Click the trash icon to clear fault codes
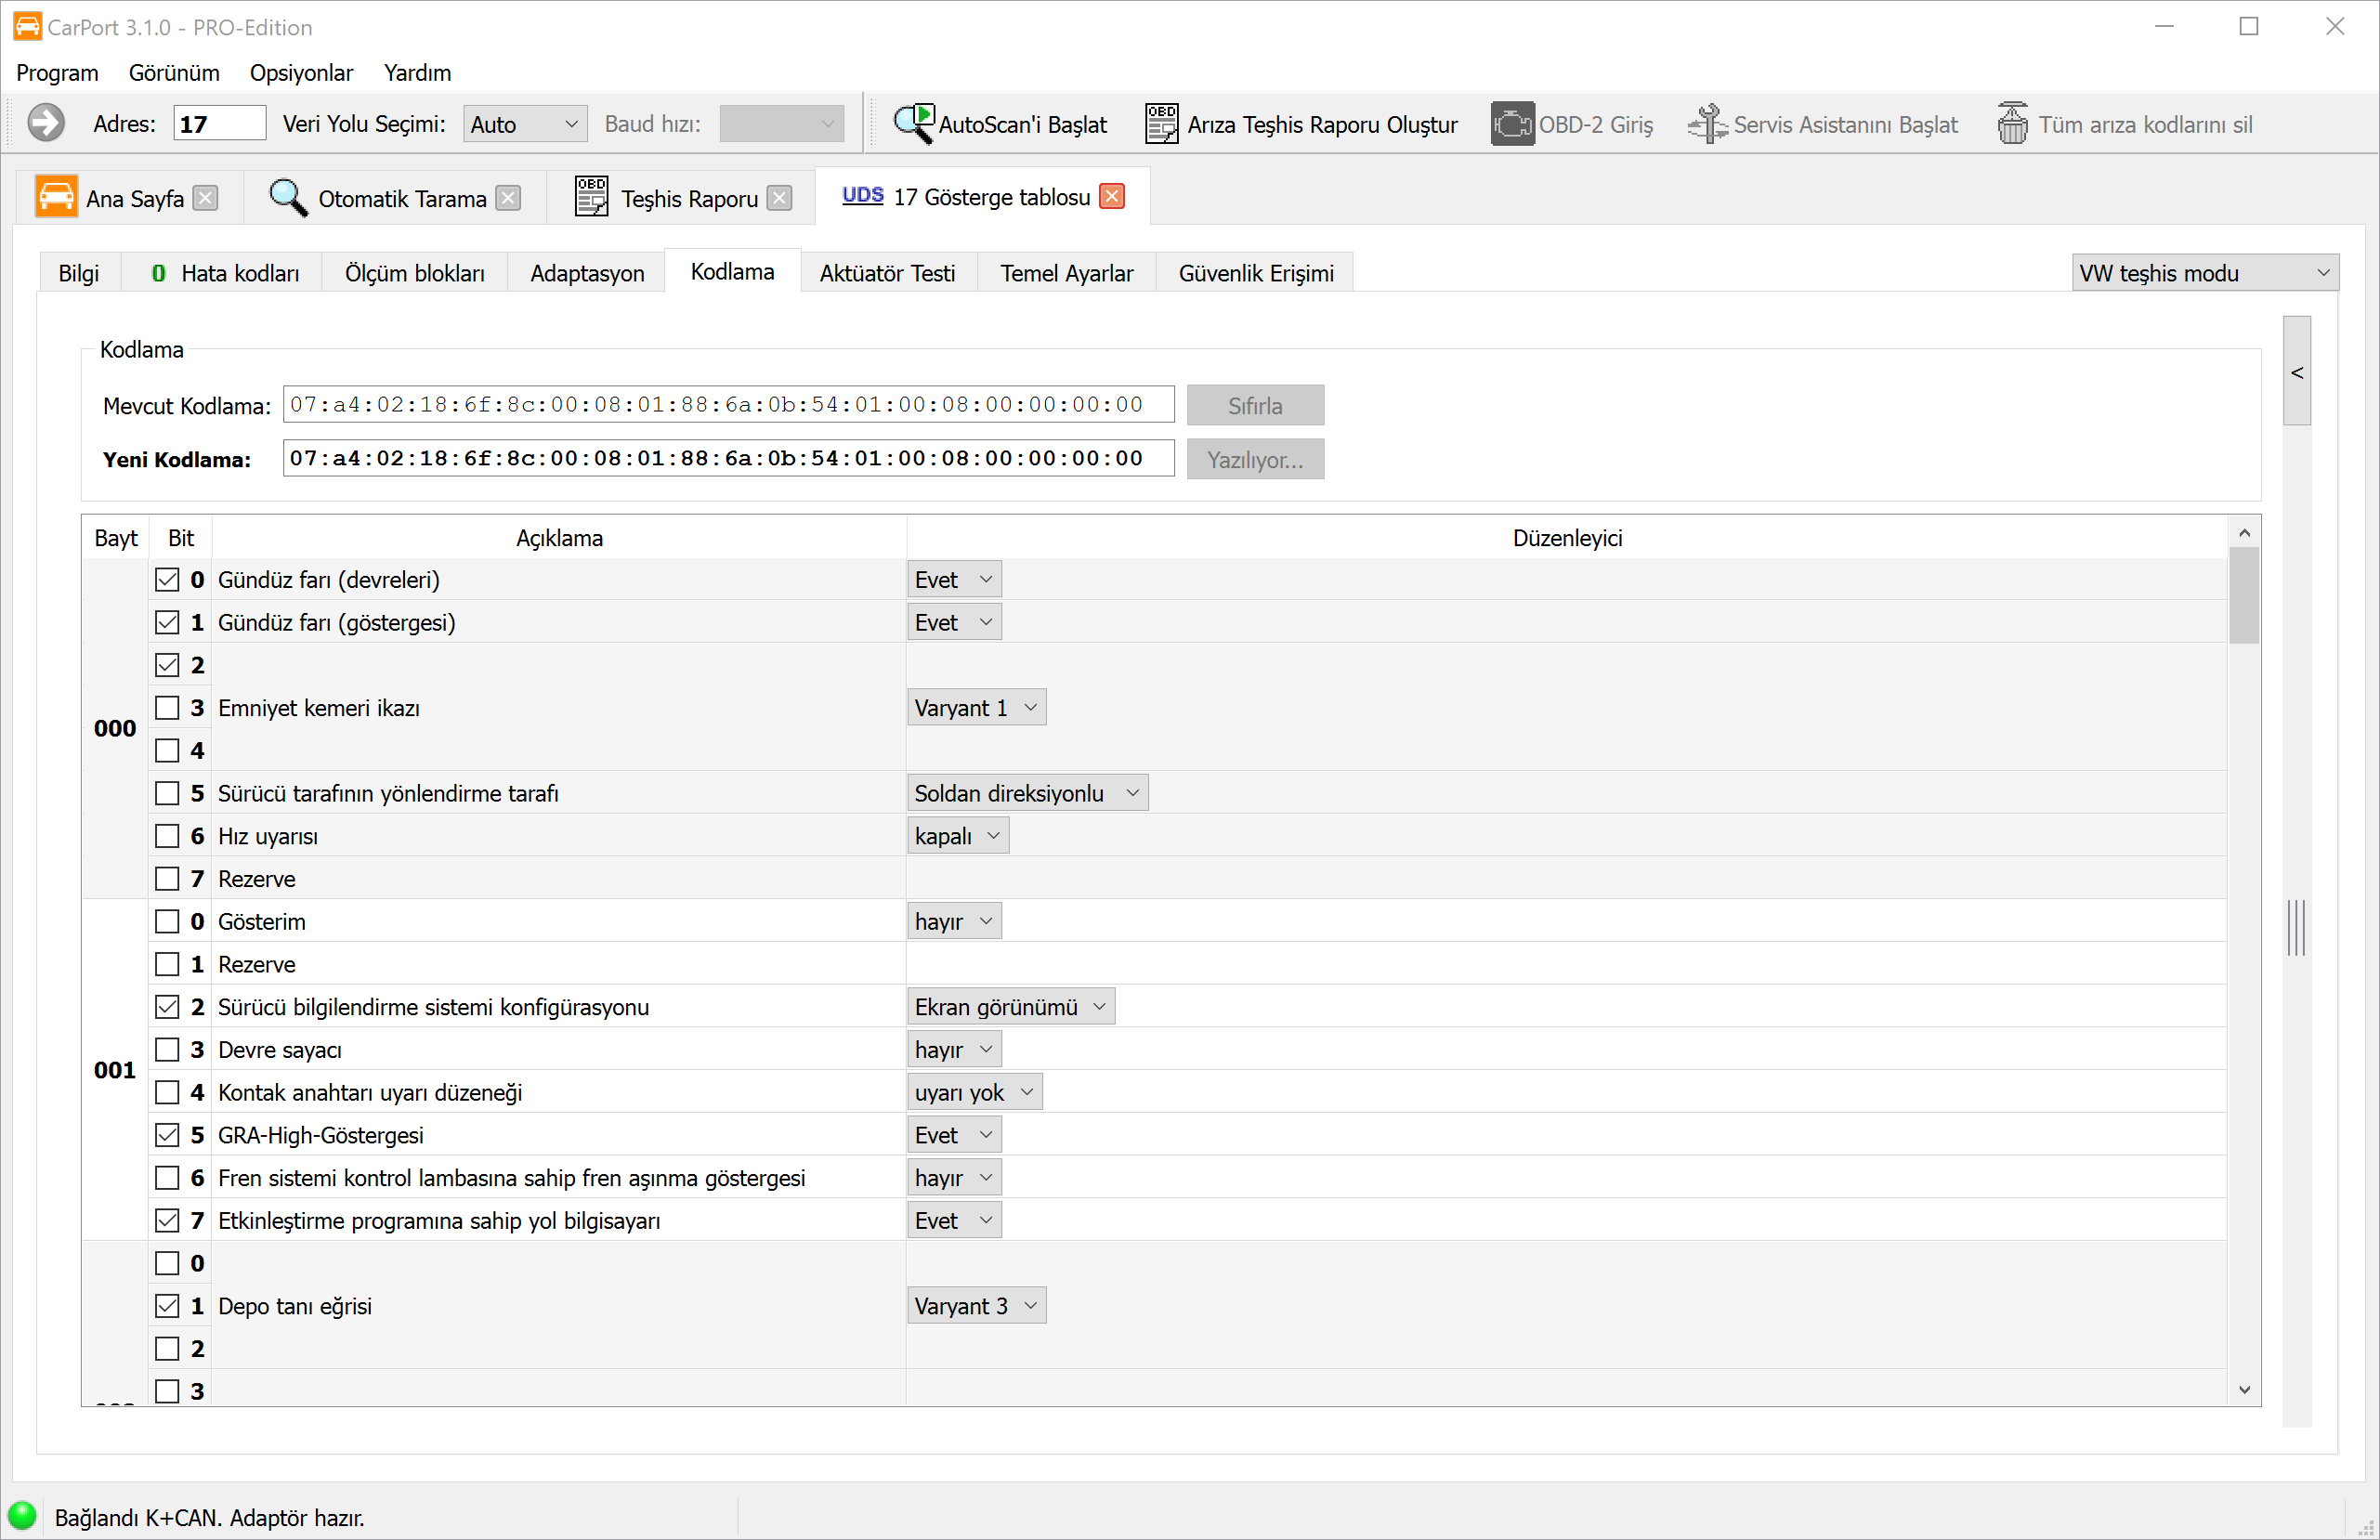 pyautogui.click(x=2012, y=124)
